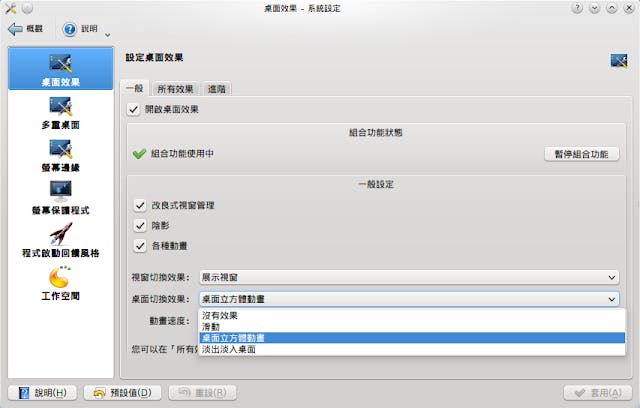Toggle the 陰影 checkbox
Image resolution: width=640 pixels, height=408 pixels.
(x=140, y=225)
